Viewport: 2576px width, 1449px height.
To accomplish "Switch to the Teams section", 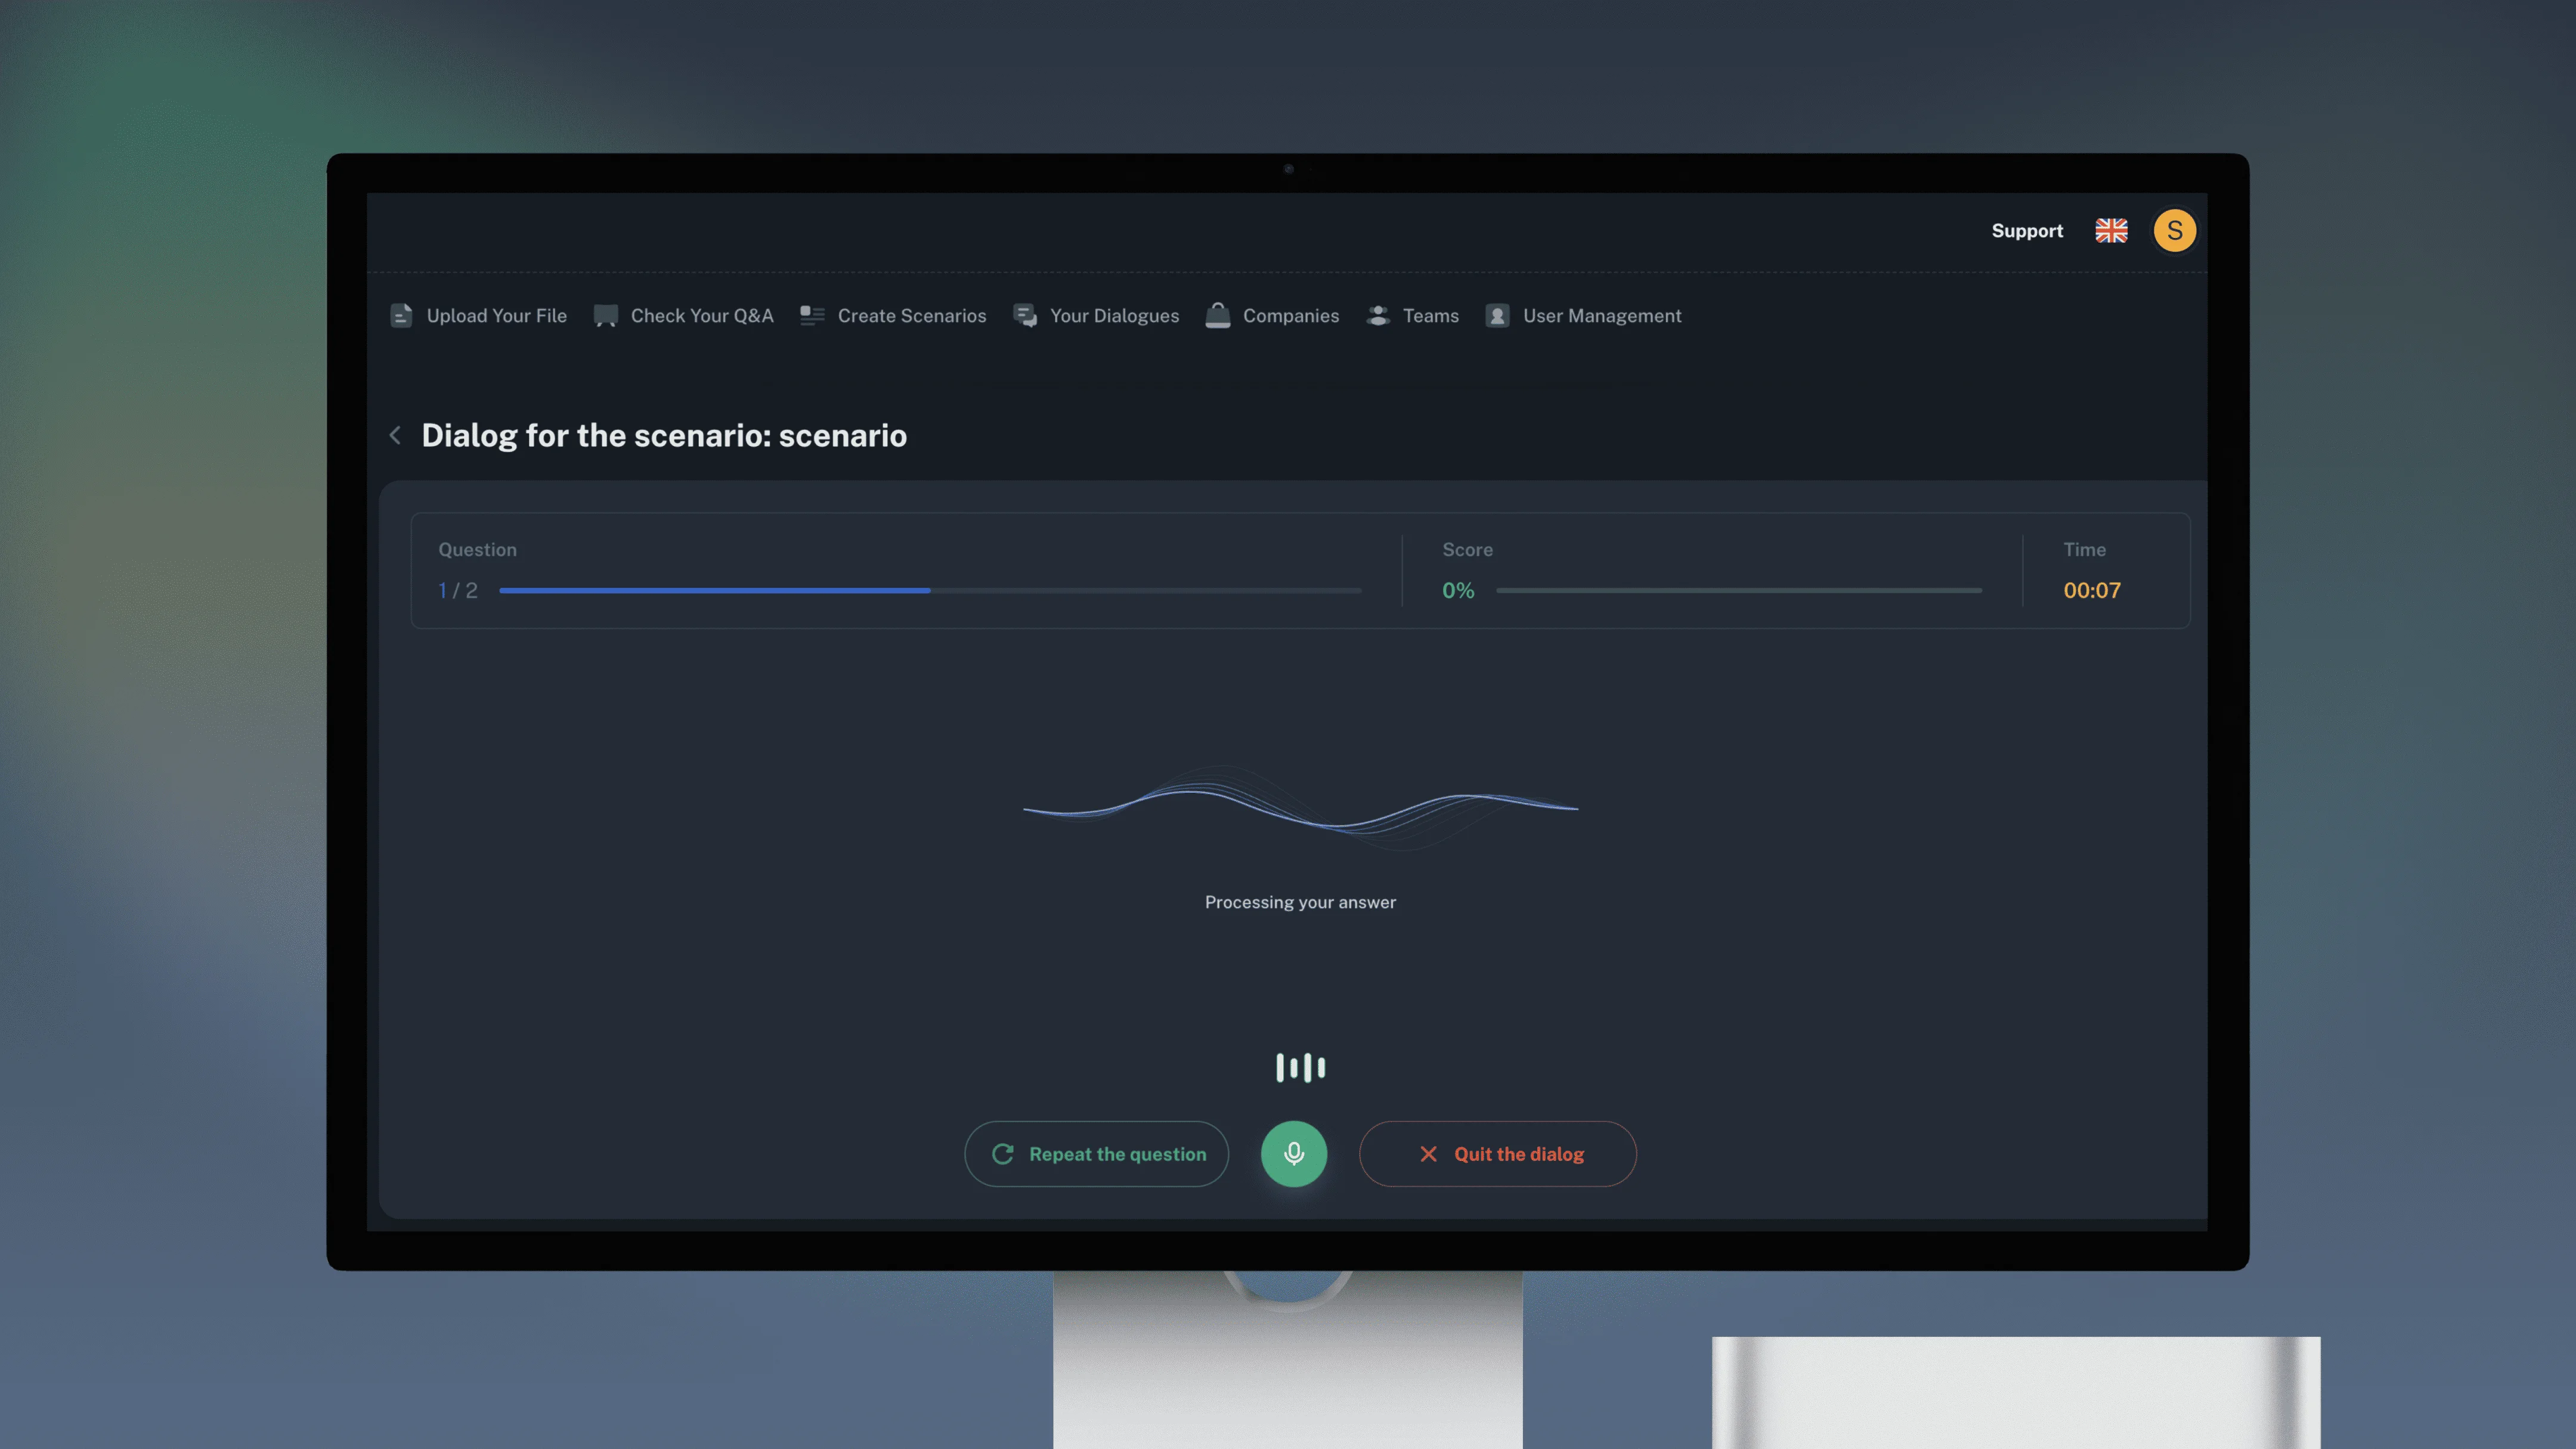I will click(x=1430, y=316).
